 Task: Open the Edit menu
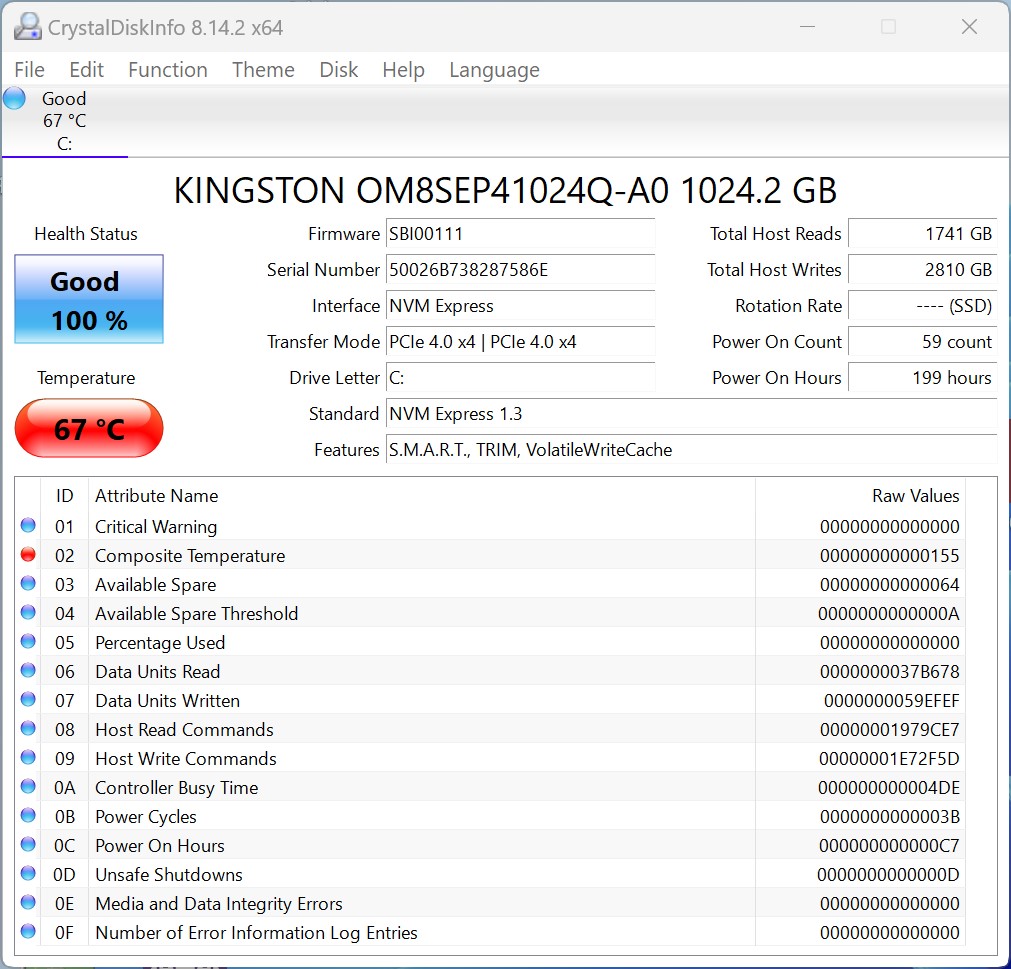click(x=86, y=70)
